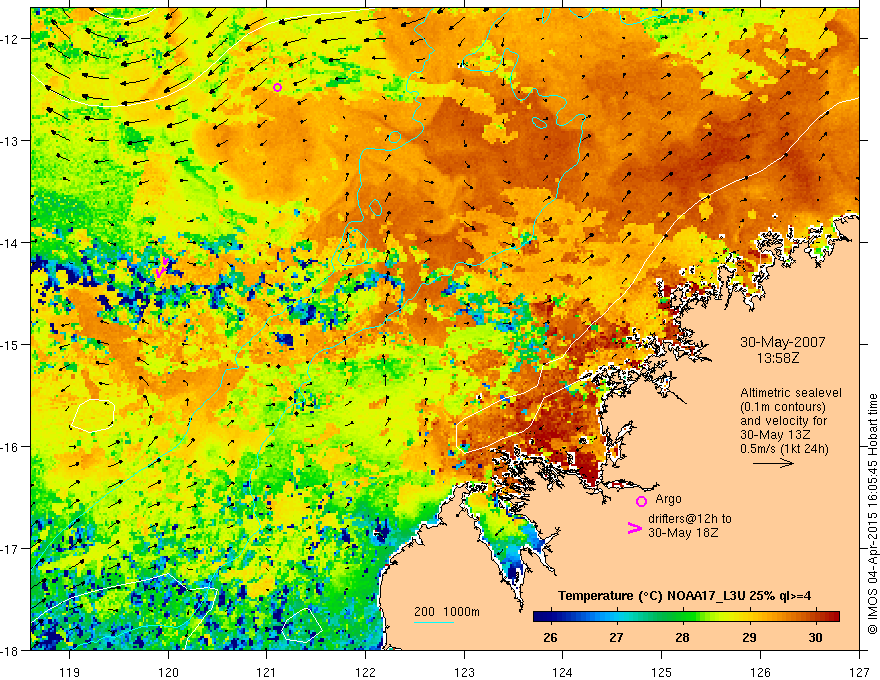Click the longitude axis label '123'
This screenshot has width=880, height=680.
coord(464,672)
